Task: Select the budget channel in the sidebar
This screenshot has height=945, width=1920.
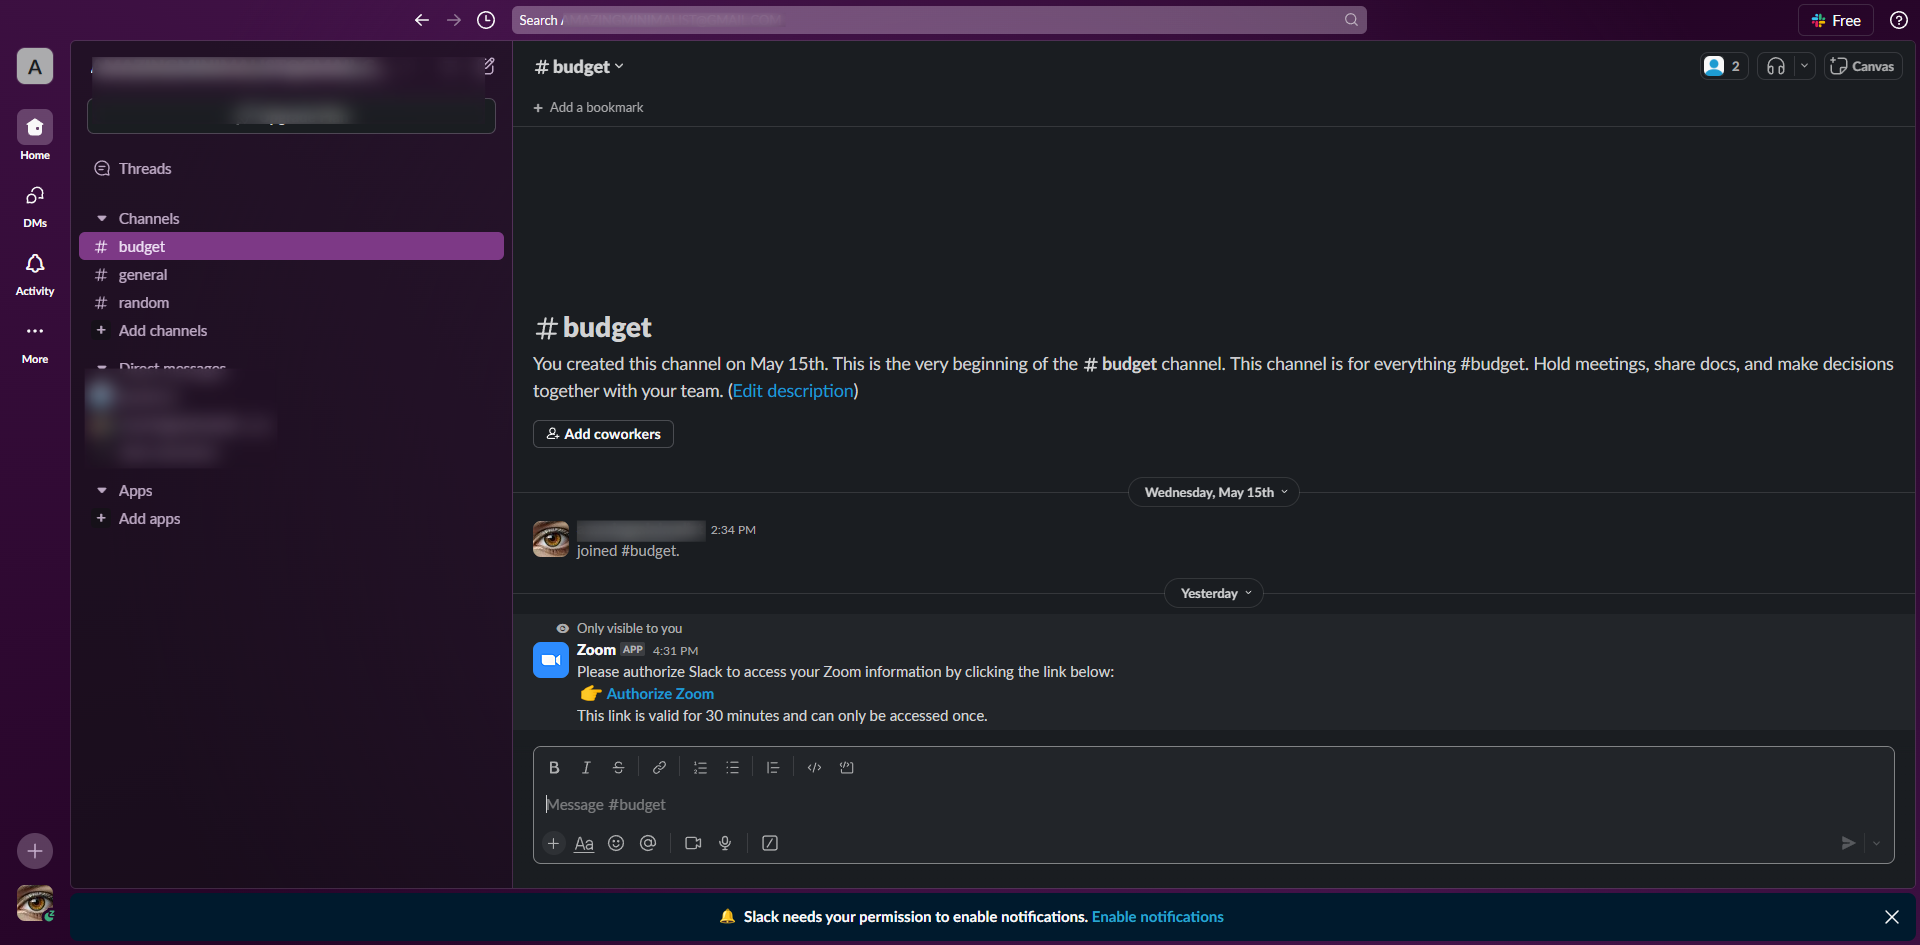Action: pyautogui.click(x=291, y=246)
